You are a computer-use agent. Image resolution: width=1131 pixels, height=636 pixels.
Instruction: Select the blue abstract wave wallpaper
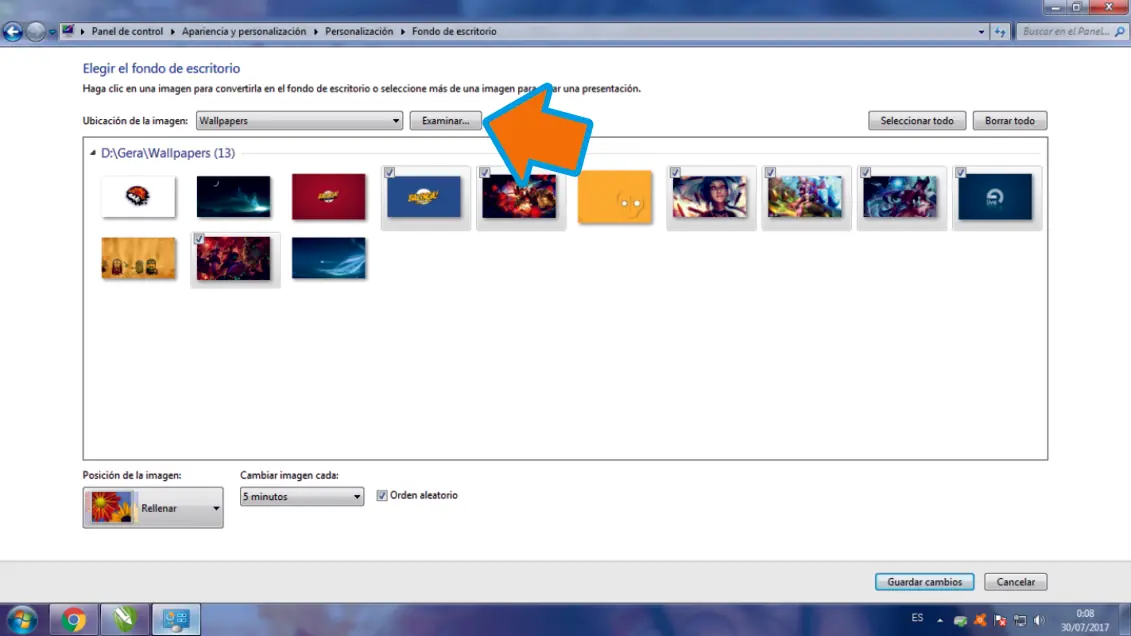[x=329, y=258]
